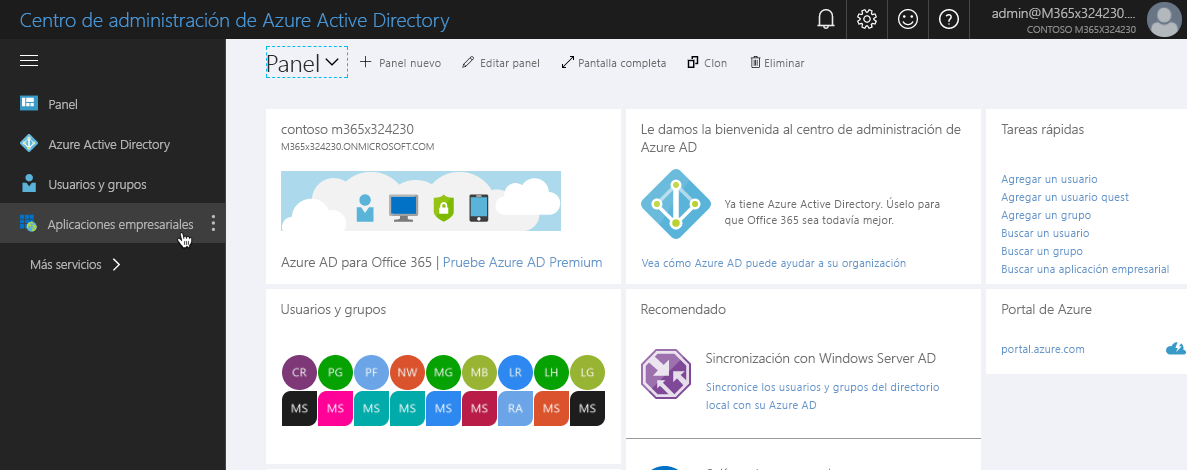Click the feedback smiley icon

click(908, 20)
